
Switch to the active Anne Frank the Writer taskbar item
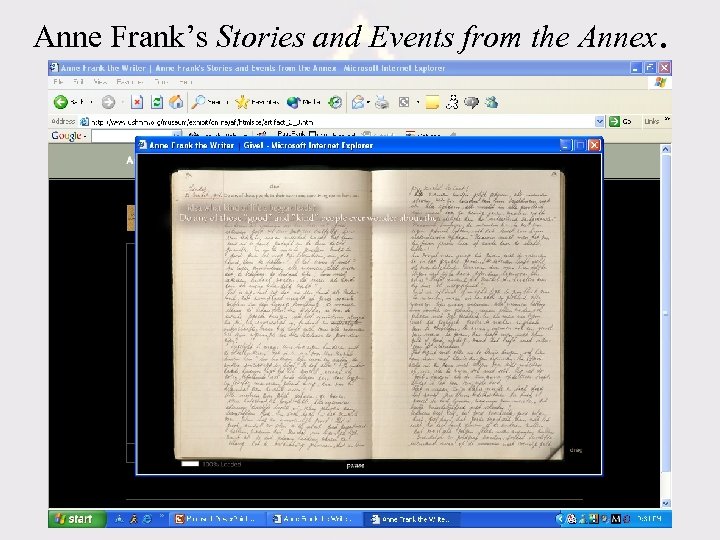pyautogui.click(x=411, y=519)
